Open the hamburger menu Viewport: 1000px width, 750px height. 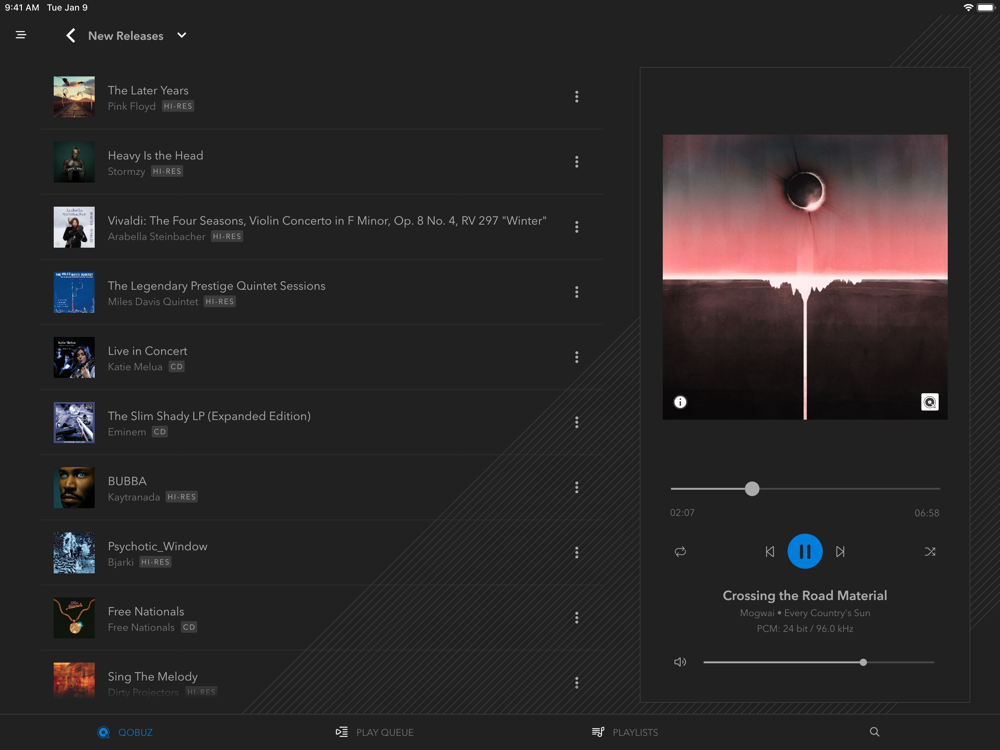pos(20,35)
